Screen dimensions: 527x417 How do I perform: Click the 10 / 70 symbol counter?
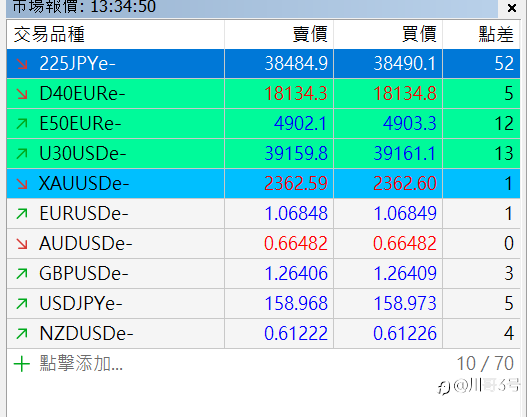[485, 364]
